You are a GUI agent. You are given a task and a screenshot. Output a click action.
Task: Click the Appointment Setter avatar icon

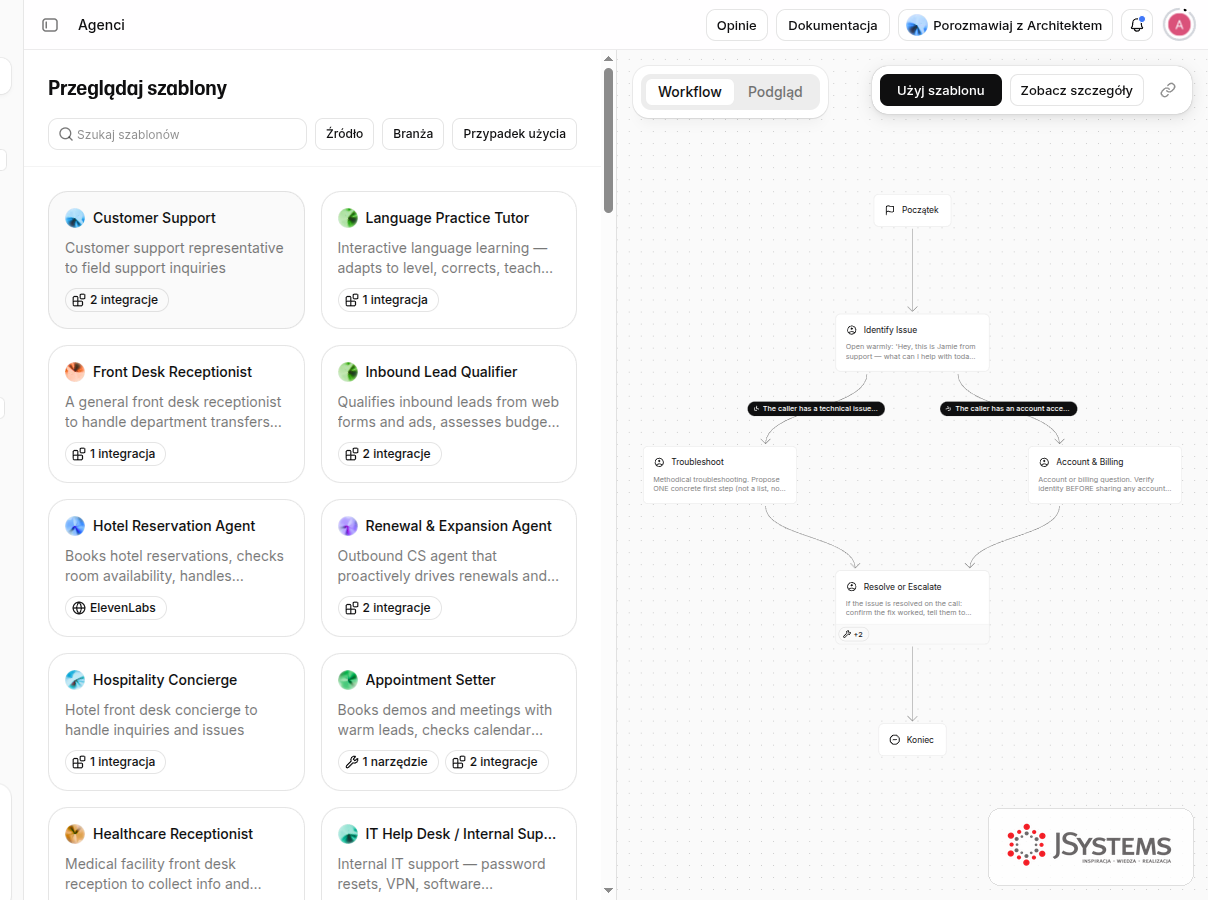[x=348, y=680]
